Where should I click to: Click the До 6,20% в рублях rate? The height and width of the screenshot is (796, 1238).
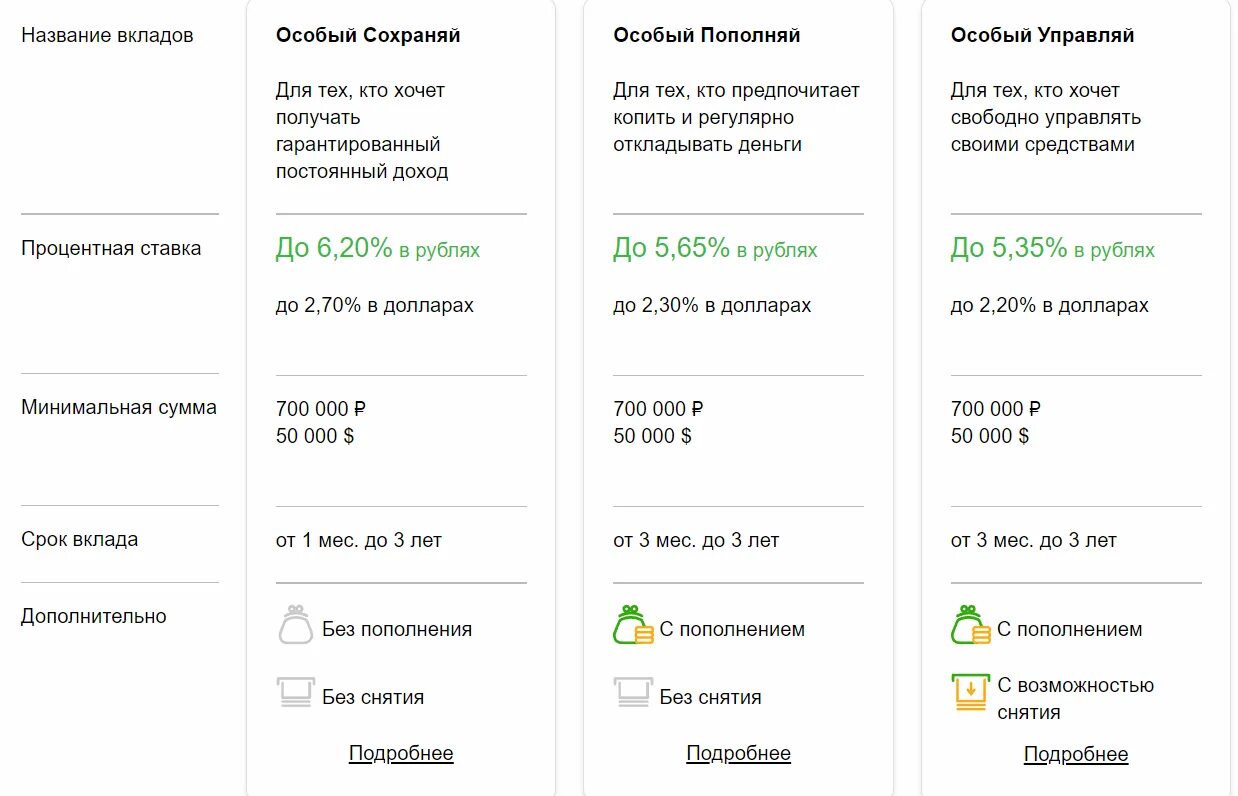click(x=378, y=249)
